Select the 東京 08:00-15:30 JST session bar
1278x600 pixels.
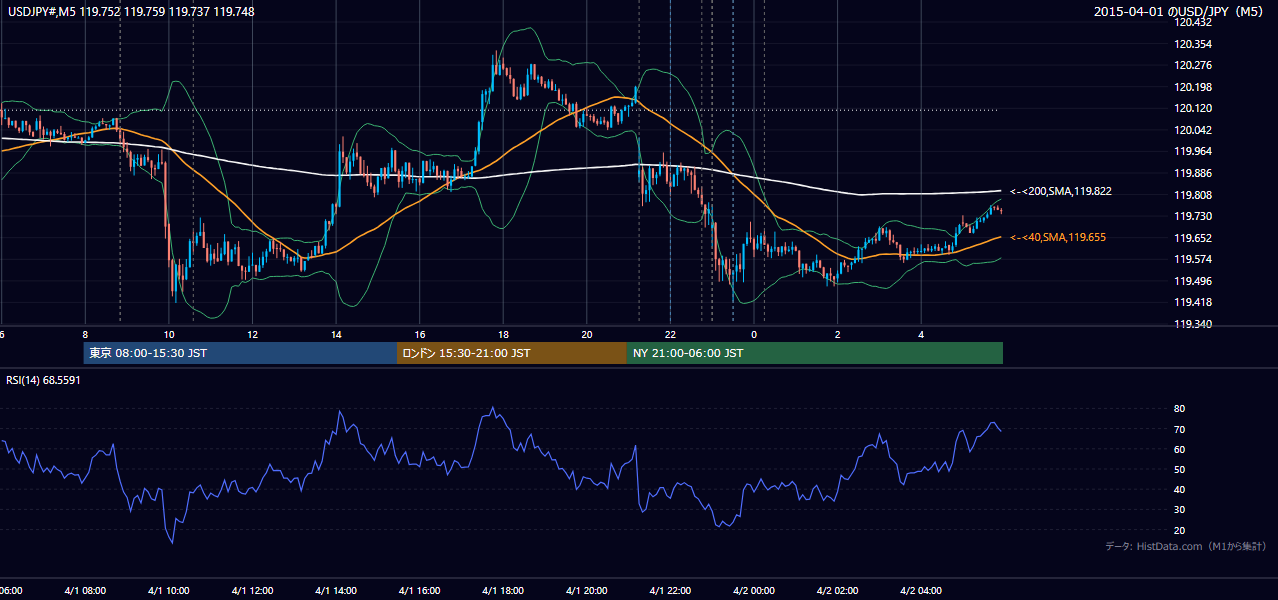(241, 353)
